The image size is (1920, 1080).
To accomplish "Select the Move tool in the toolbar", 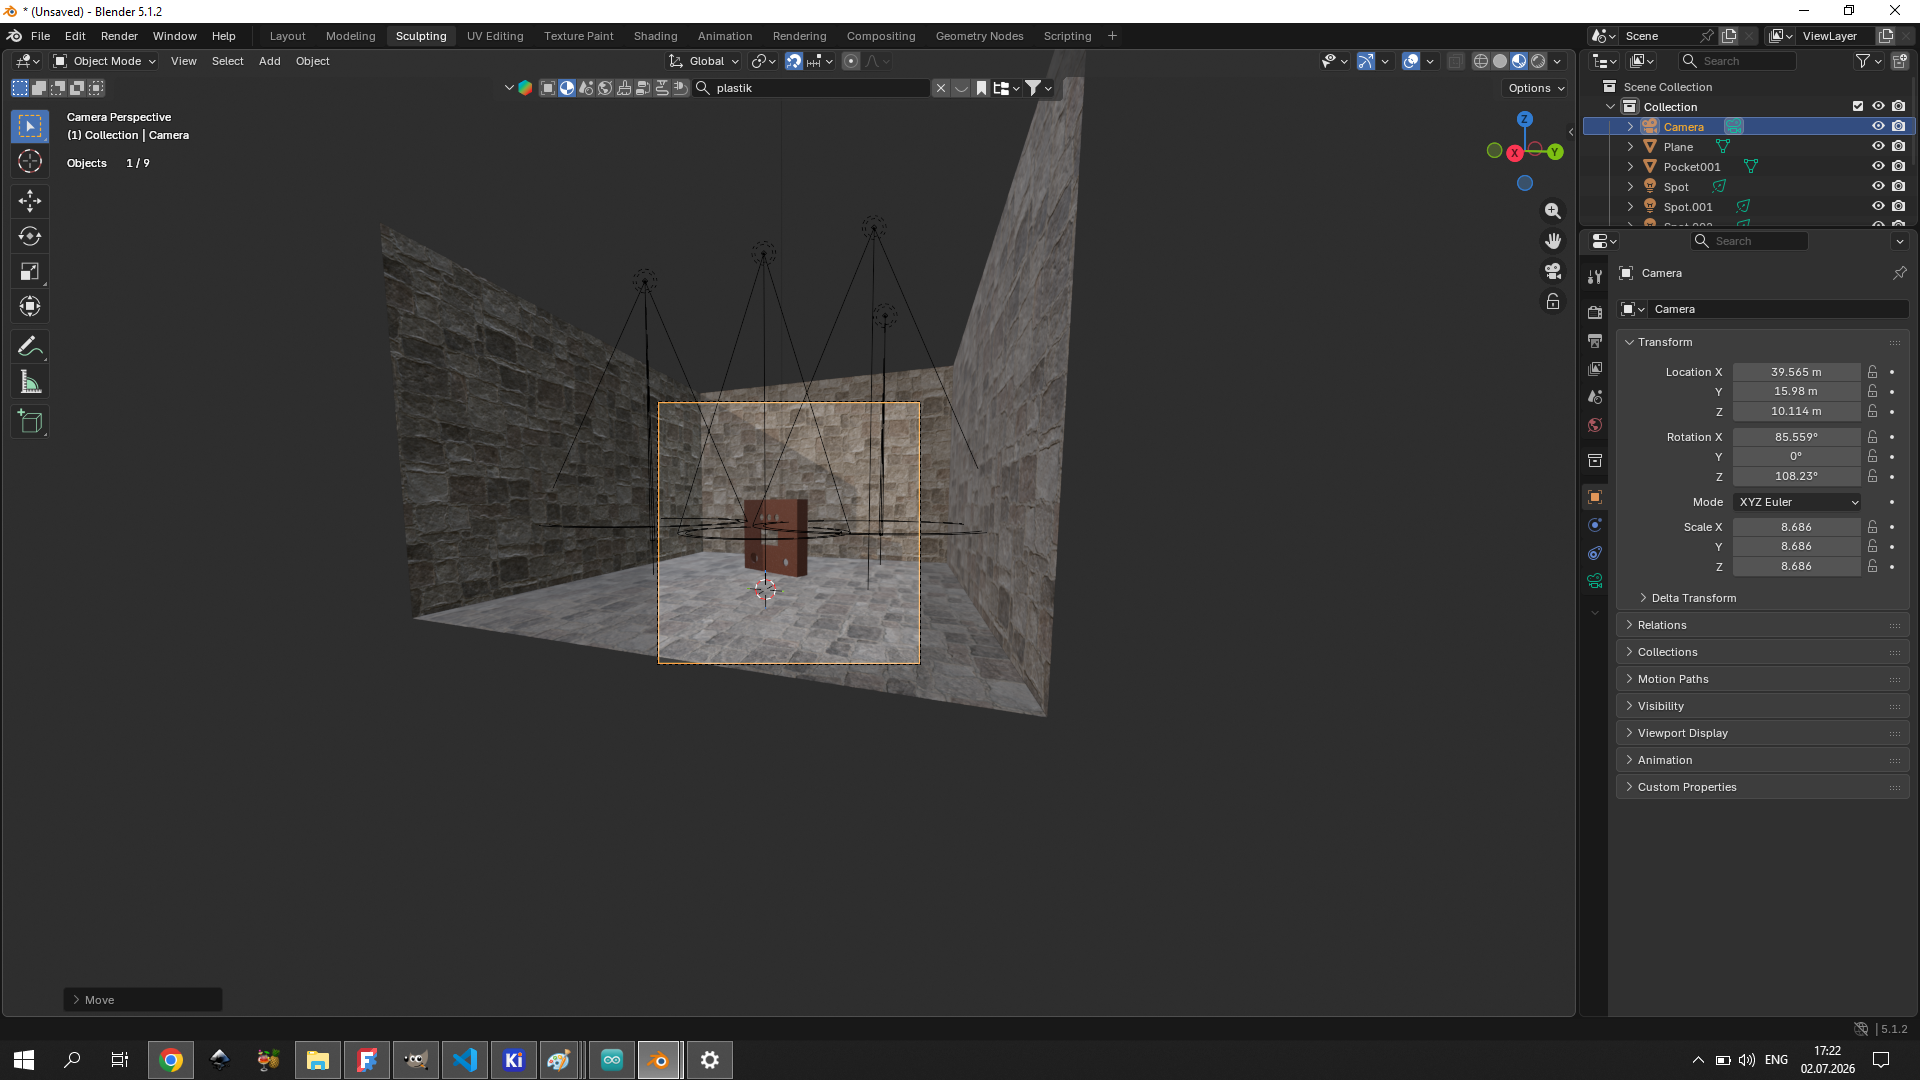I will point(30,201).
